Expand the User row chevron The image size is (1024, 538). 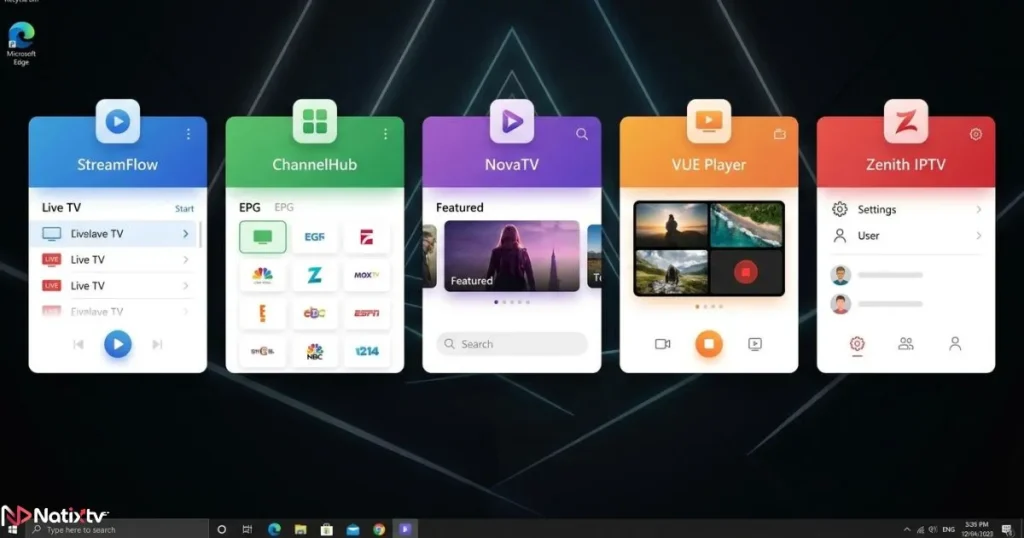click(978, 236)
